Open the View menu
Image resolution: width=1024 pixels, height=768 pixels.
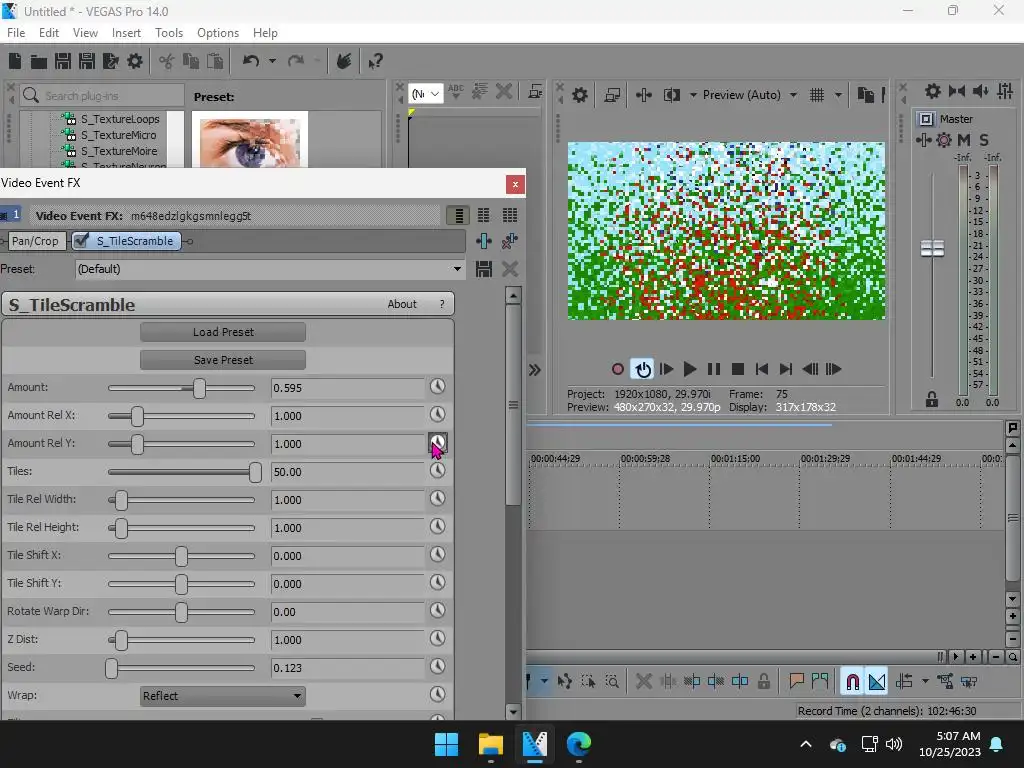point(85,33)
